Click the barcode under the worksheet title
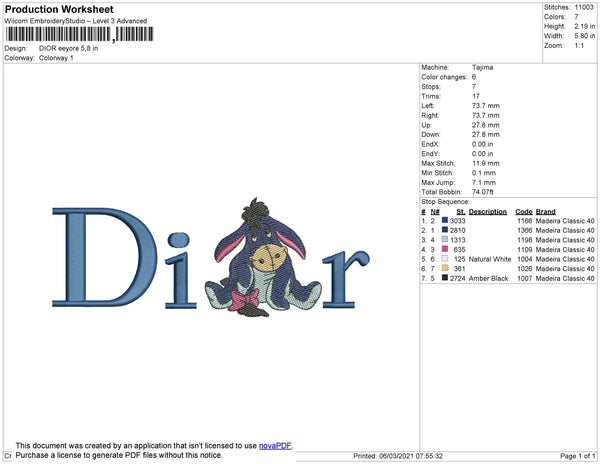The width and height of the screenshot is (600, 464). pos(79,34)
